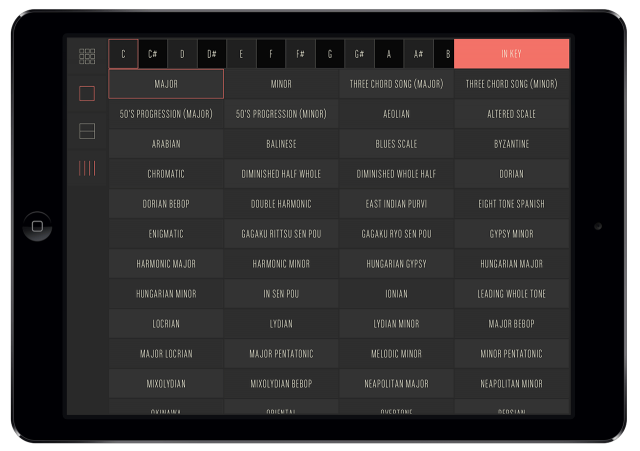Select the Arabian scale
This screenshot has width=640, height=451.
(x=166, y=144)
